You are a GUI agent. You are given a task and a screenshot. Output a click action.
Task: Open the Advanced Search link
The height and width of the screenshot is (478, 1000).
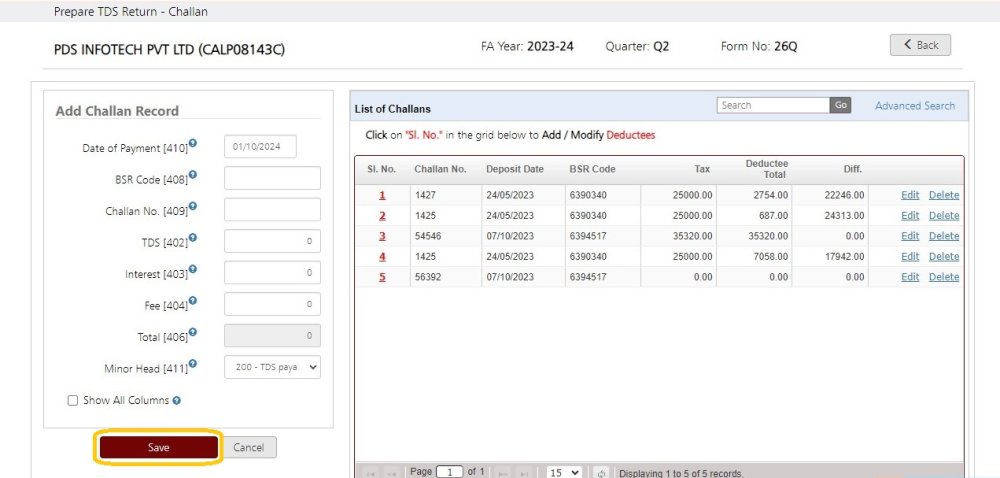point(914,106)
